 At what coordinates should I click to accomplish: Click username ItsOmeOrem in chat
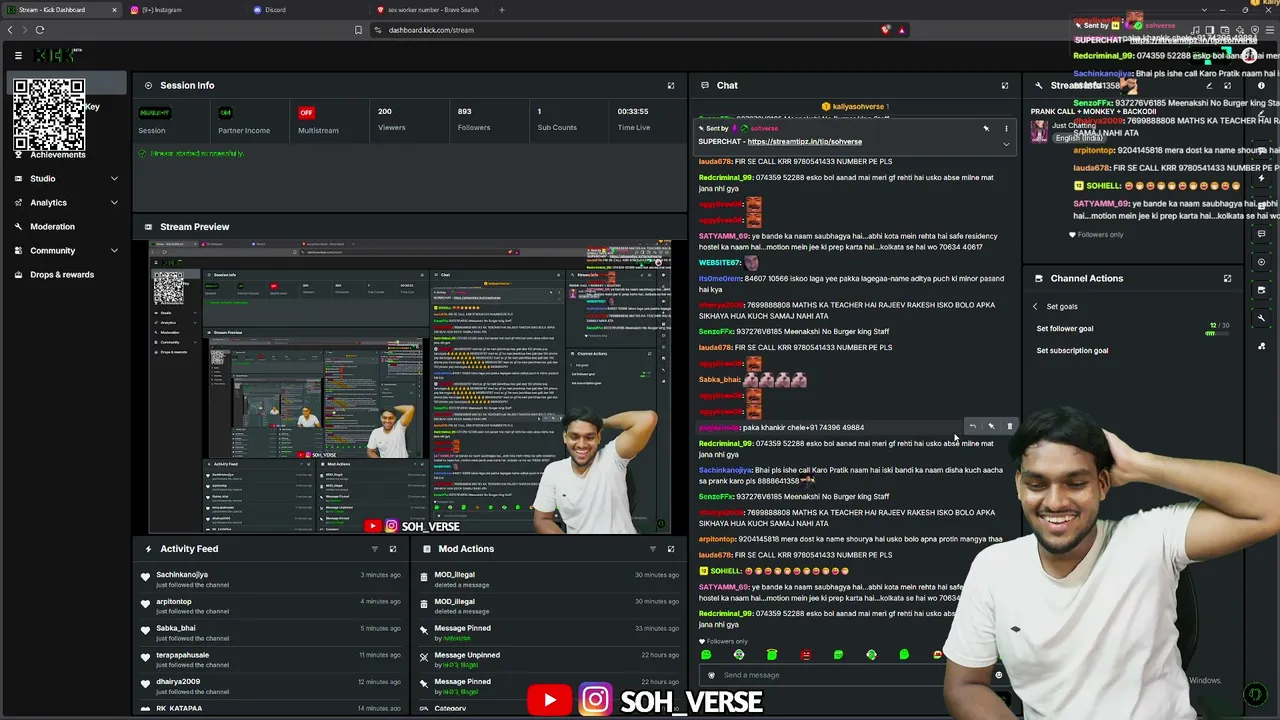click(x=720, y=279)
